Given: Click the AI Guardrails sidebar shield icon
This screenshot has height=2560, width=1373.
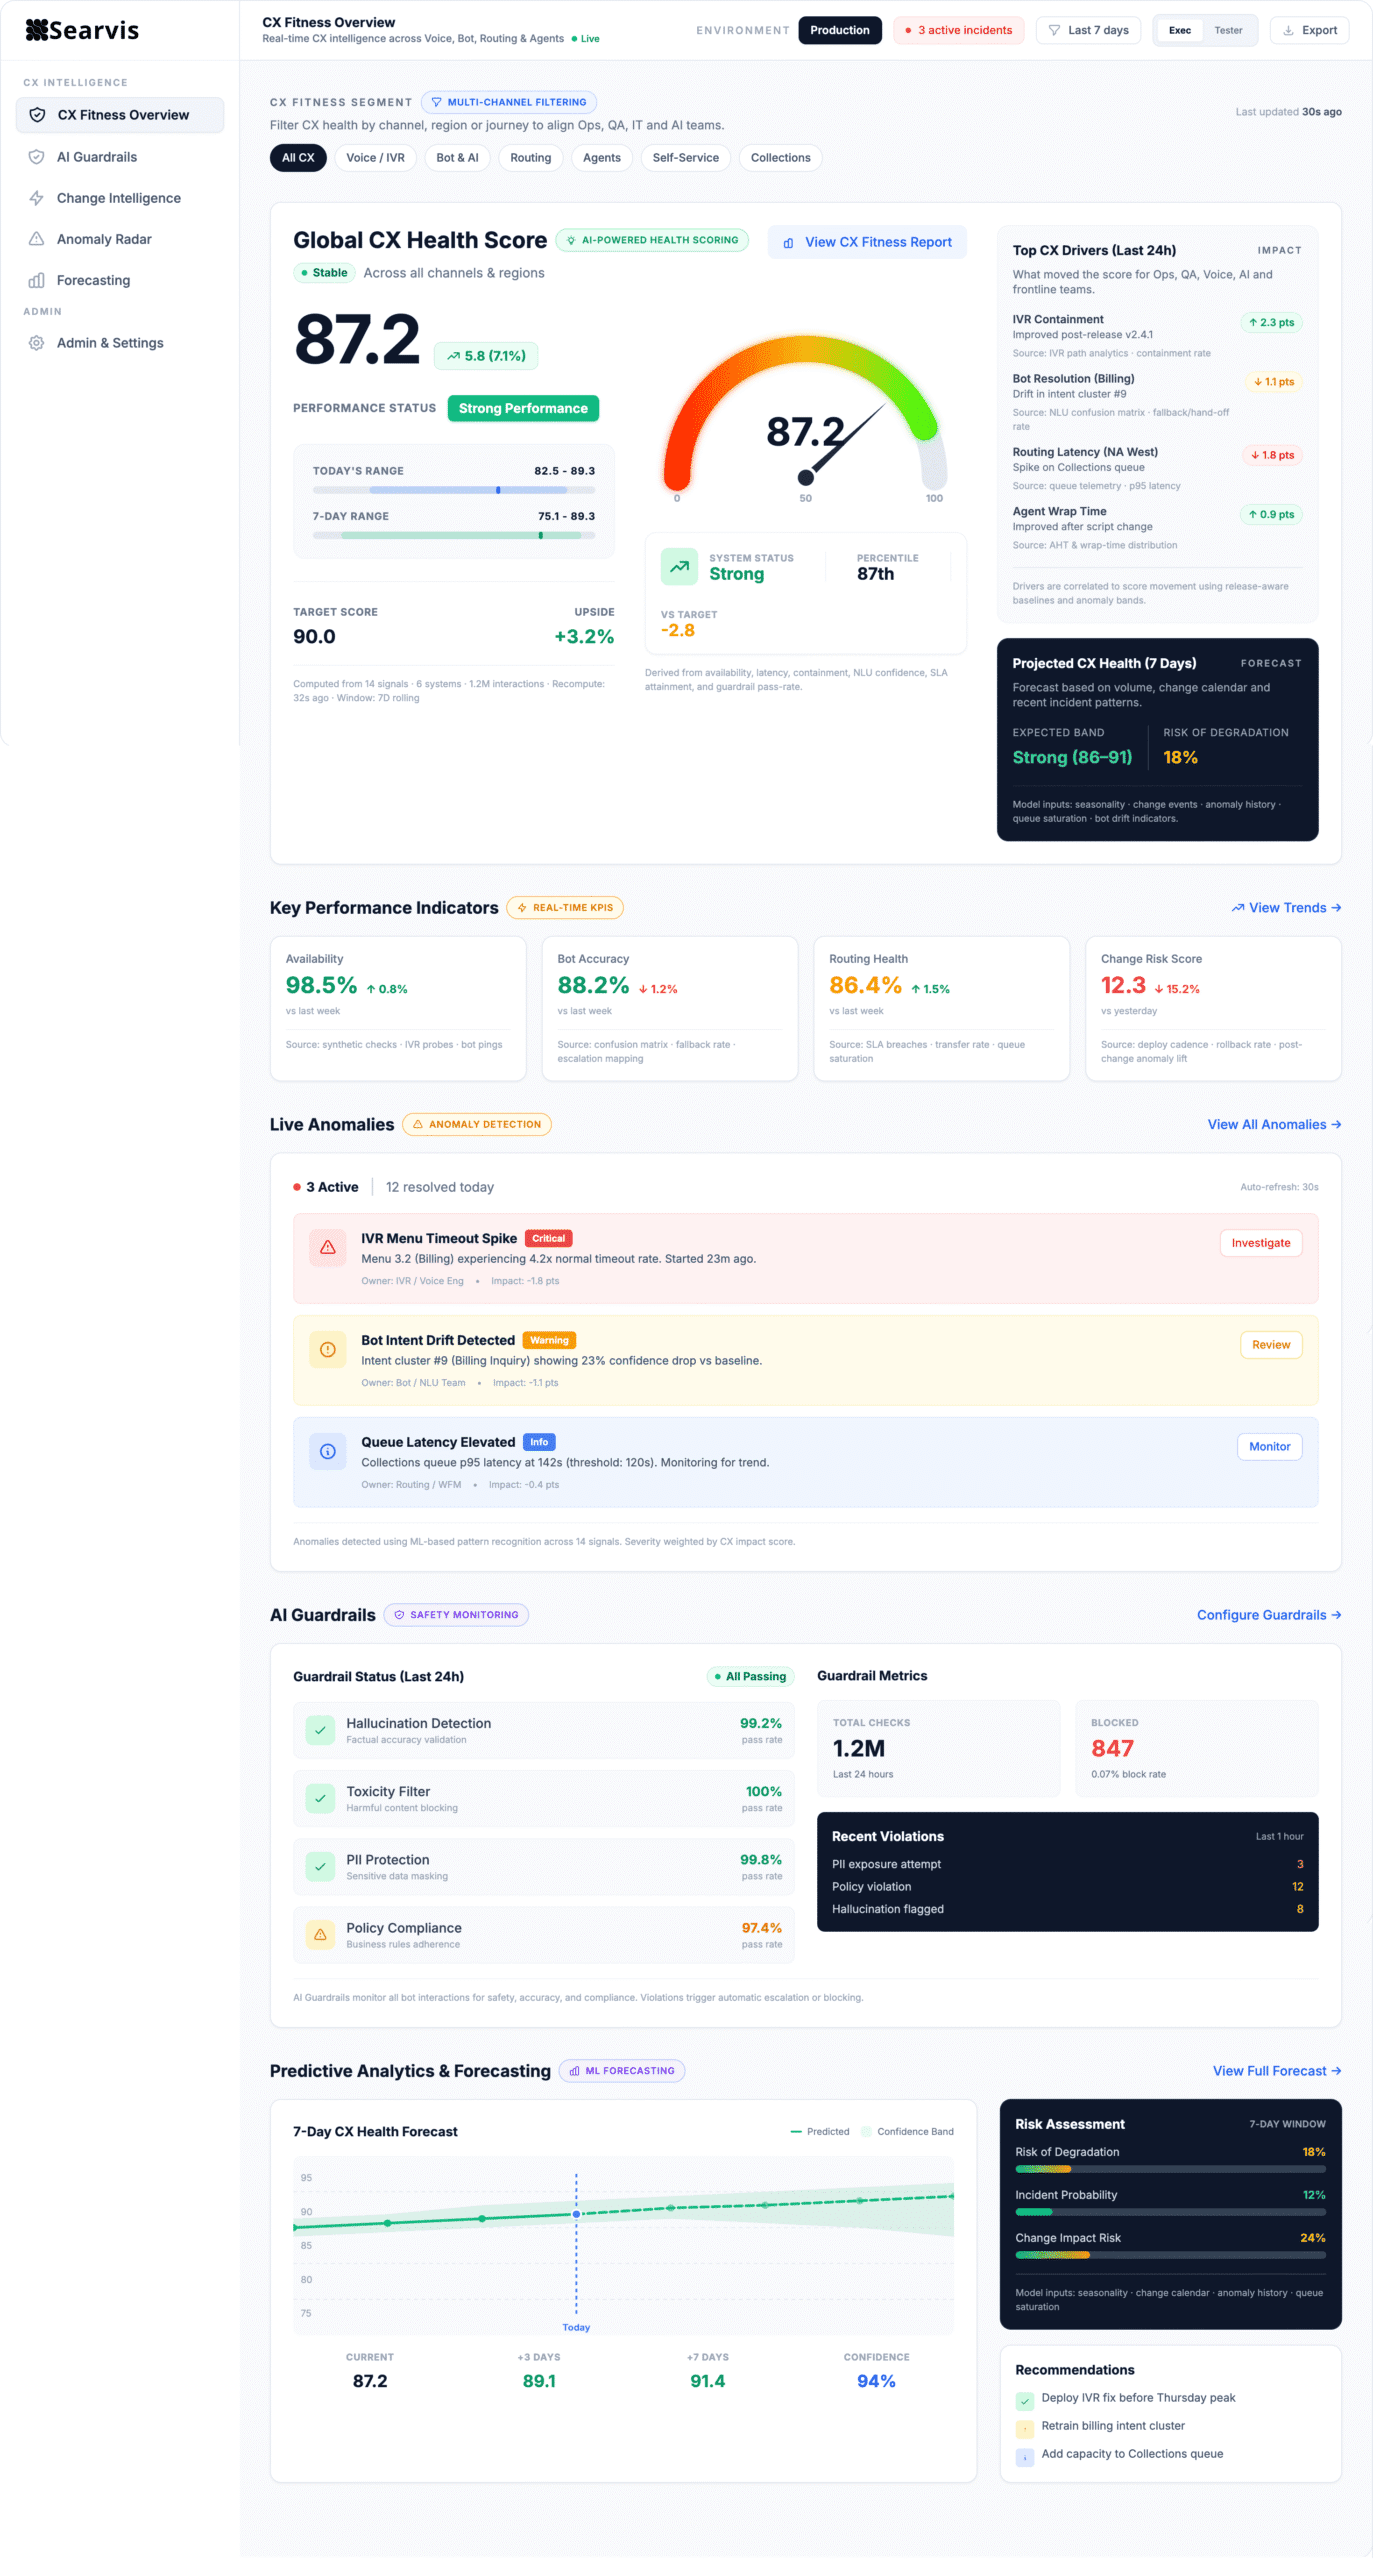Looking at the screenshot, I should tap(36, 157).
